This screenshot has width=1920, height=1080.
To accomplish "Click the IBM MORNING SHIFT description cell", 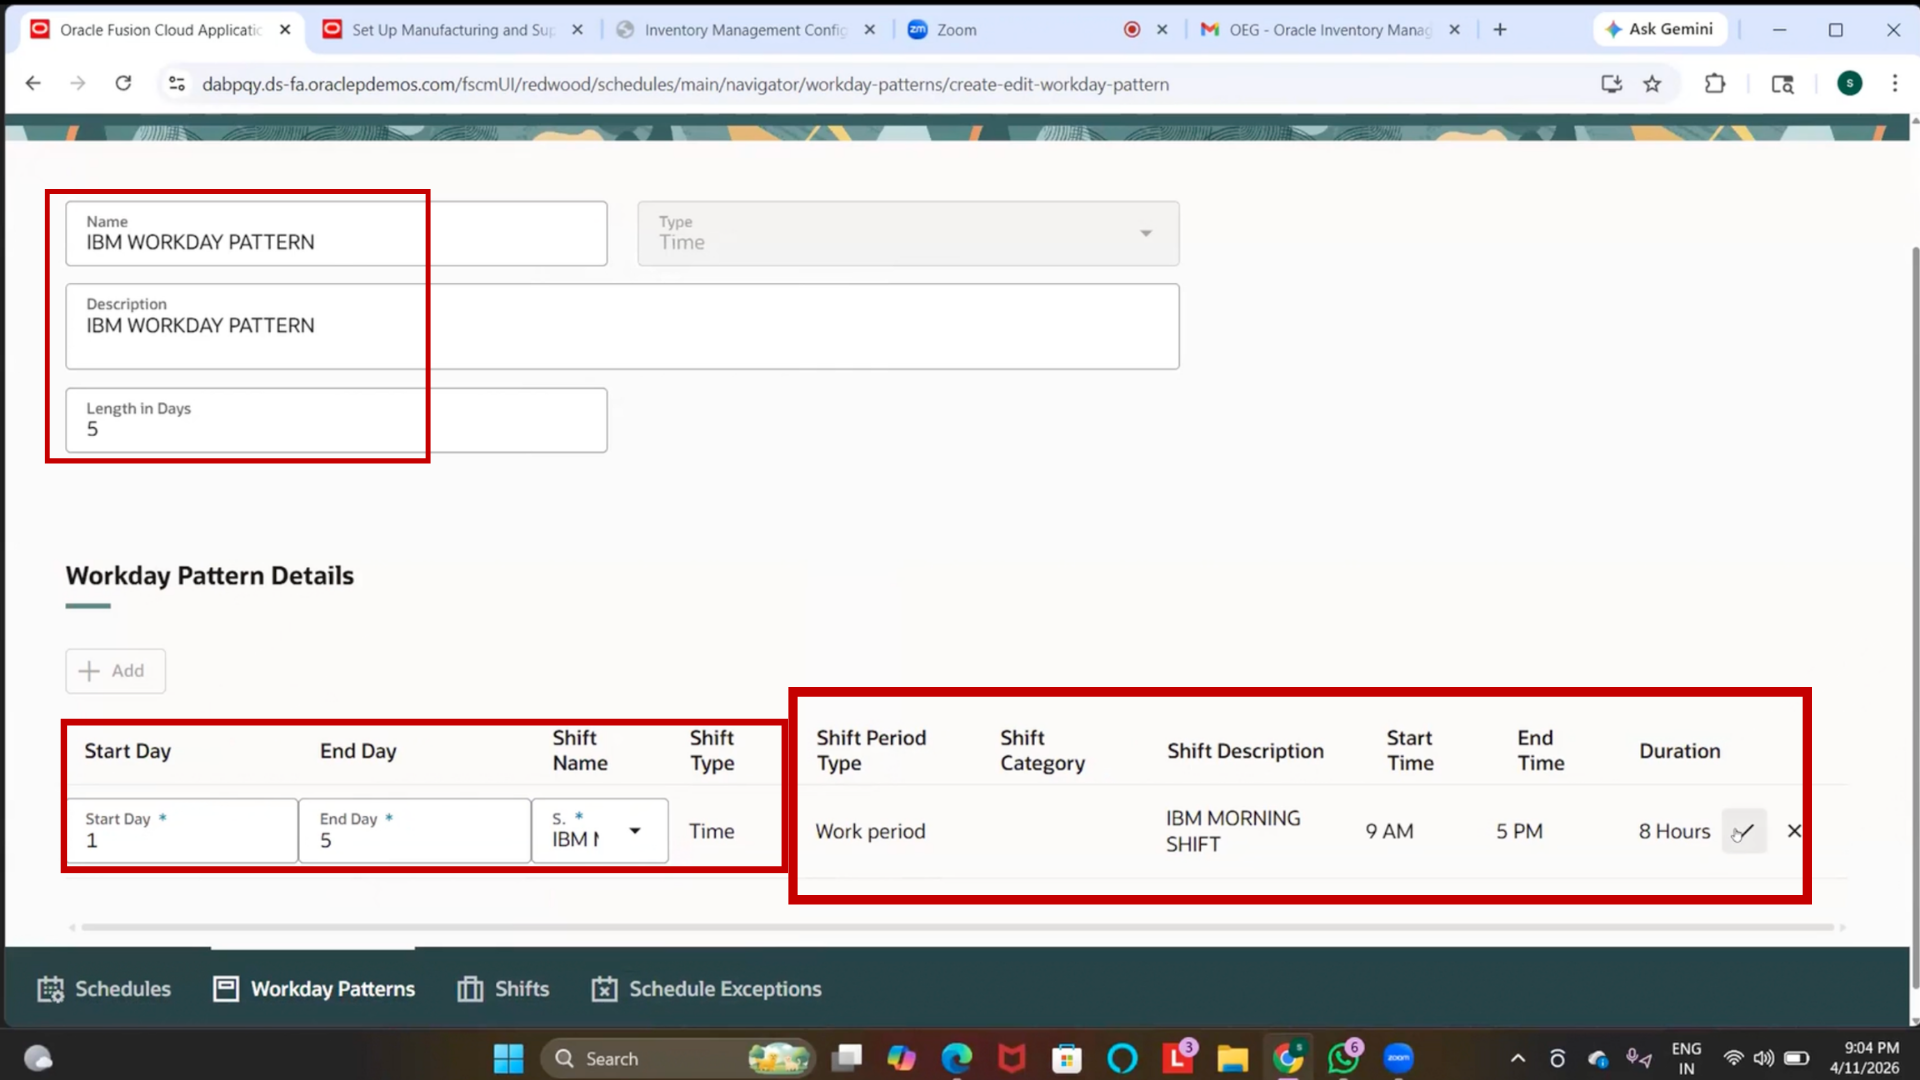I will (1233, 831).
